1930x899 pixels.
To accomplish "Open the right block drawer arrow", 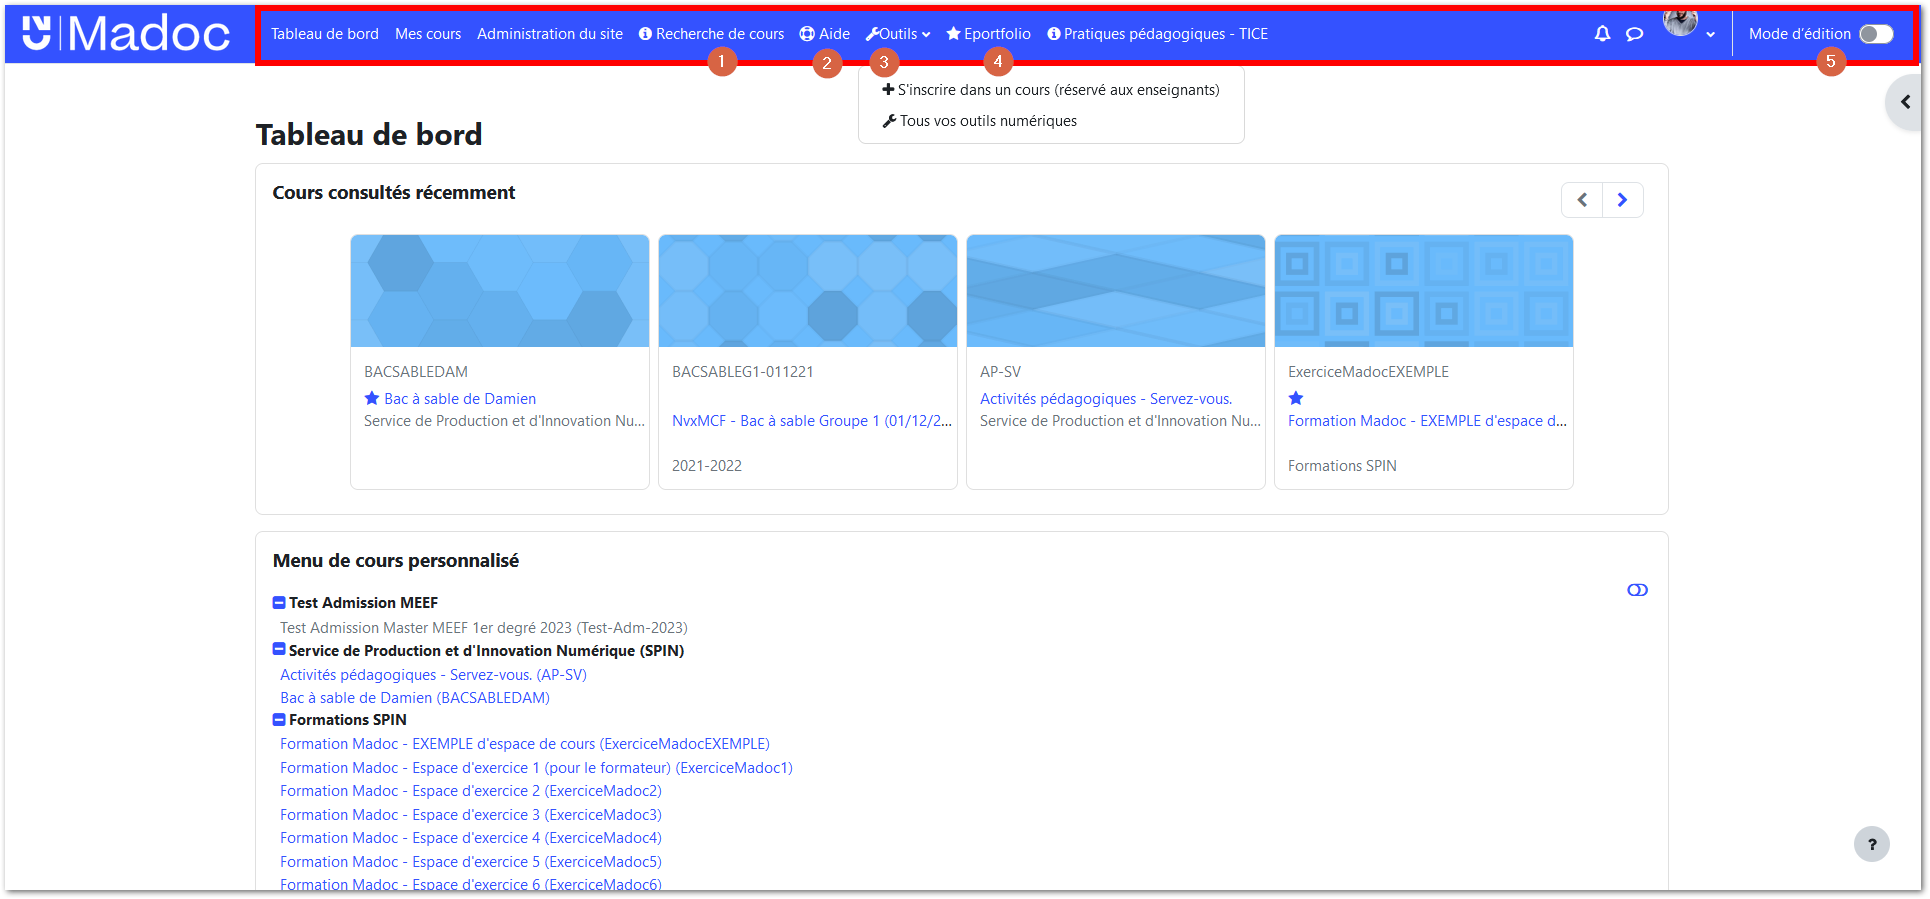I will point(1905,102).
